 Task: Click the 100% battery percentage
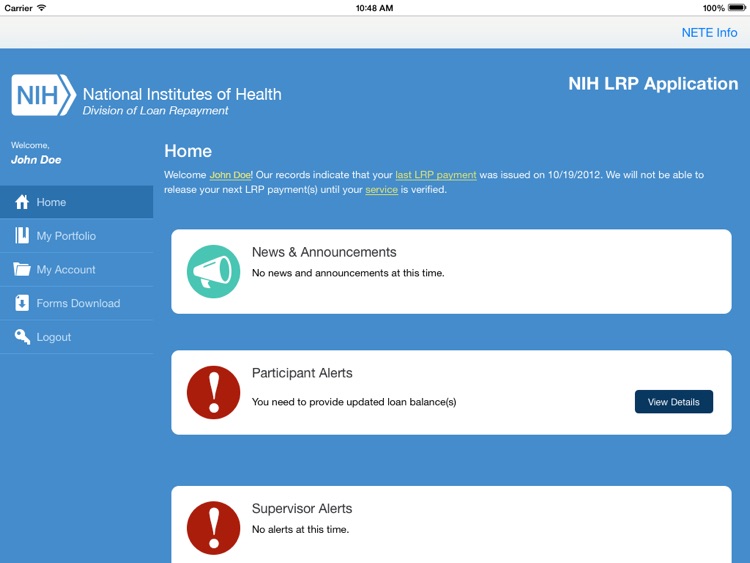(714, 8)
